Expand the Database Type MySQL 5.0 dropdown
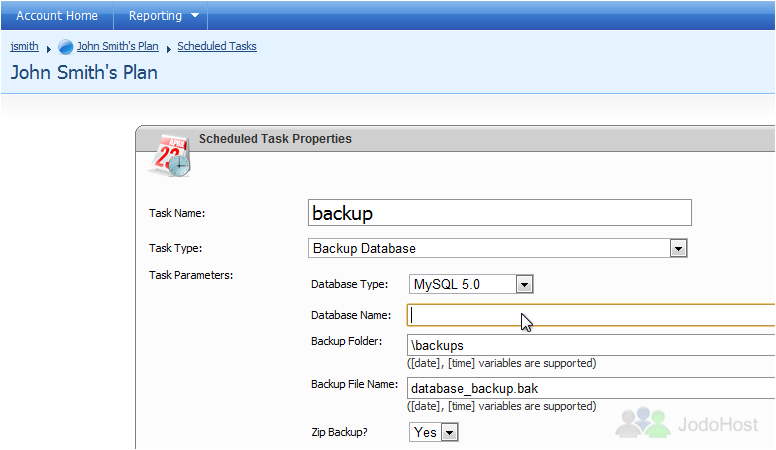Screen dimensions: 776x450 click(x=524, y=284)
